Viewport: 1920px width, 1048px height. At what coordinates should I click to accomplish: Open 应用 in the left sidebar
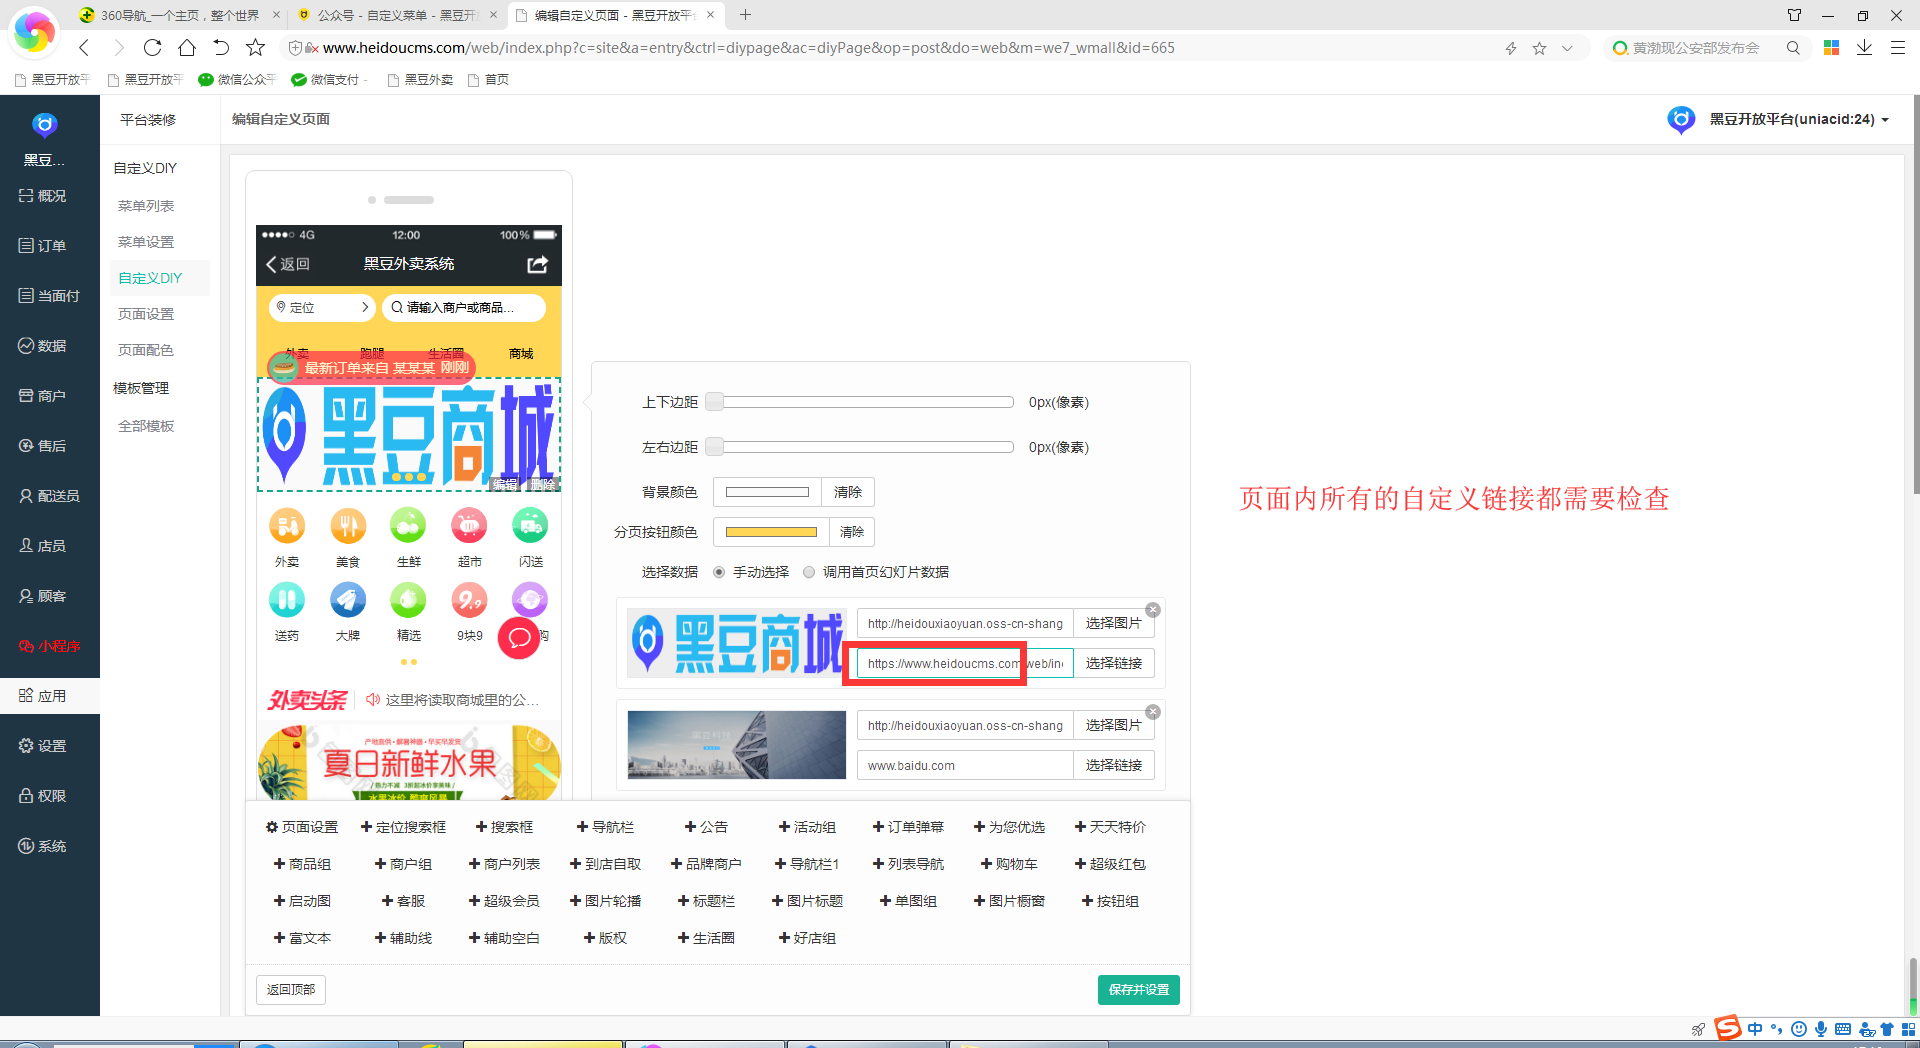50,696
